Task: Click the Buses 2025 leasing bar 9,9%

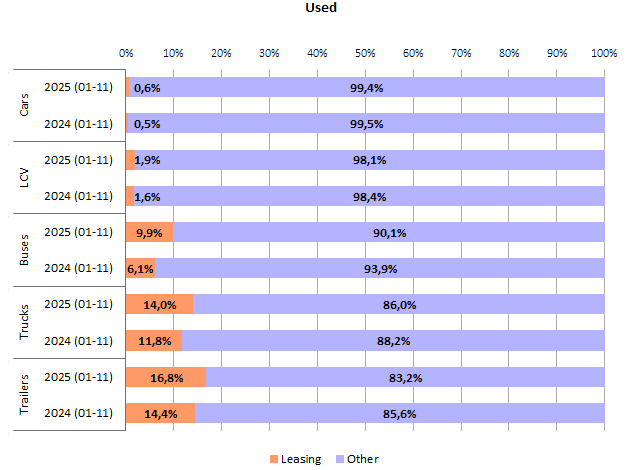Action: coord(149,232)
